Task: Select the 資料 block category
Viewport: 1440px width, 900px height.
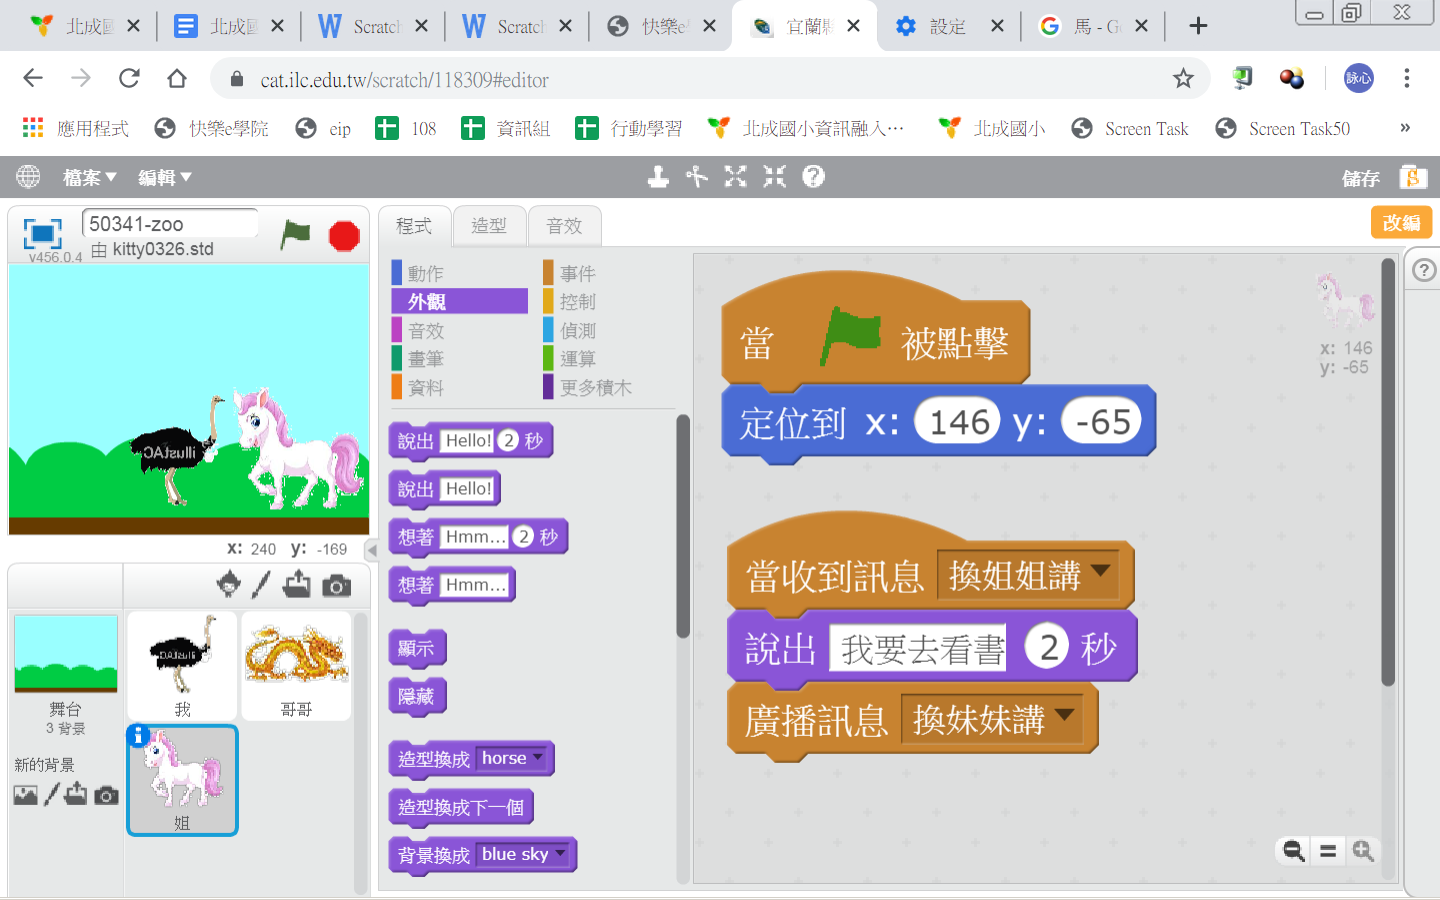Action: pyautogui.click(x=459, y=387)
